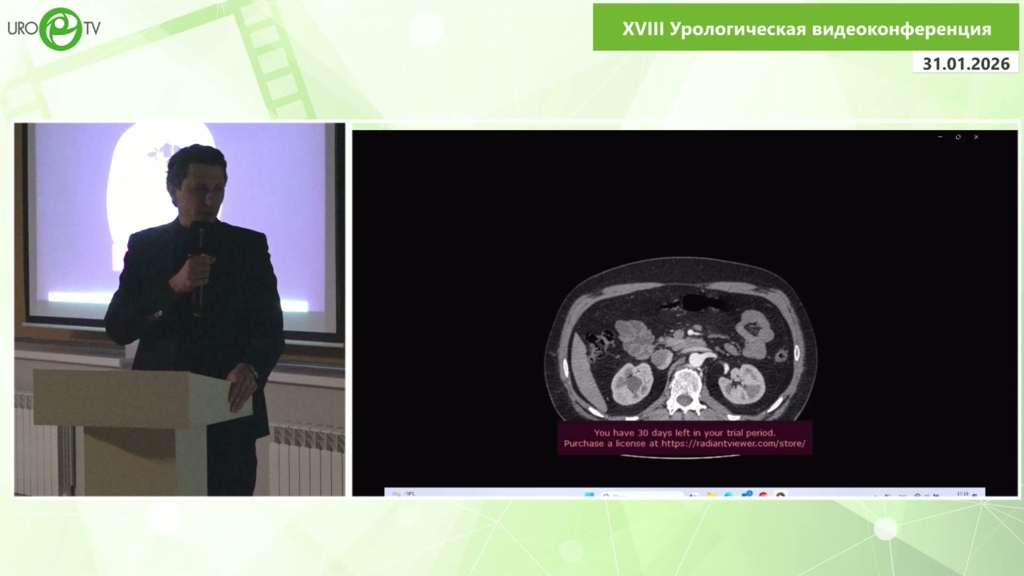
Task: Click the Windows Start button in taskbar
Action: coord(588,494)
